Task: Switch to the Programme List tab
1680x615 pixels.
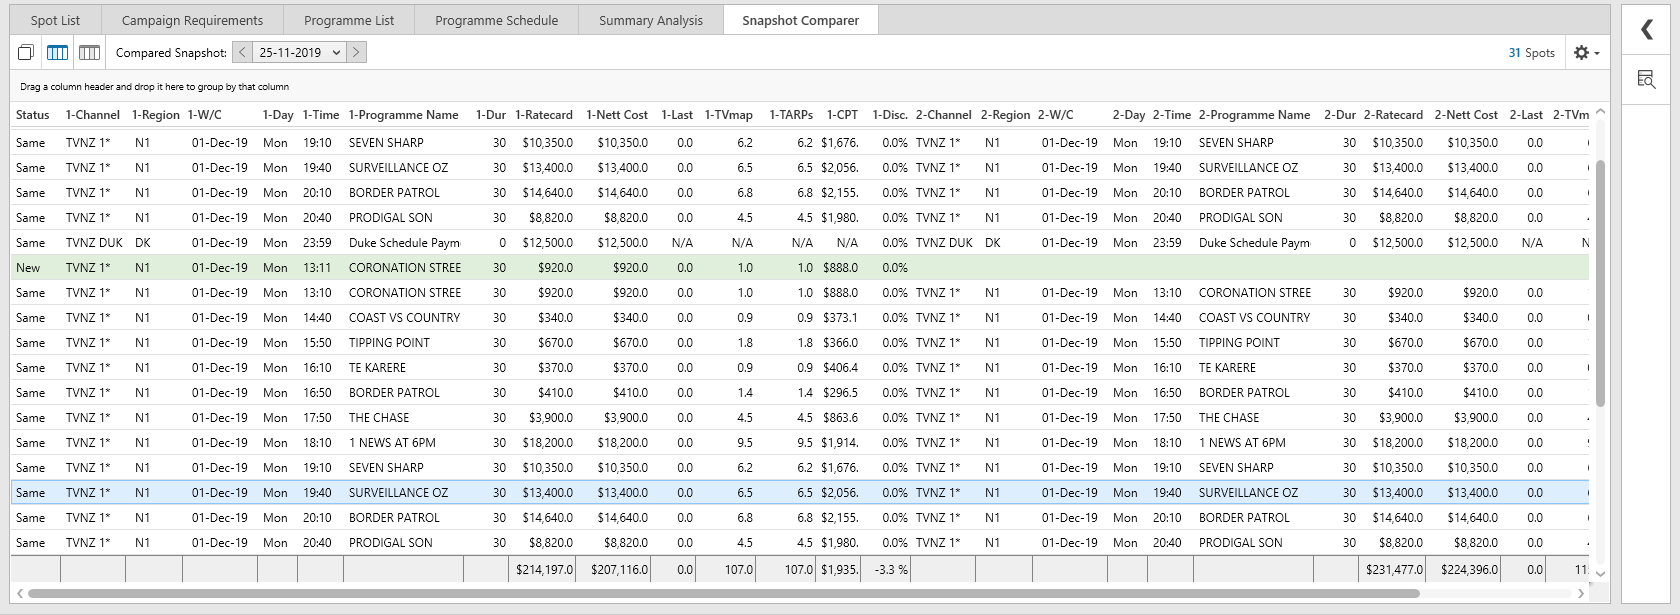Action: (349, 20)
